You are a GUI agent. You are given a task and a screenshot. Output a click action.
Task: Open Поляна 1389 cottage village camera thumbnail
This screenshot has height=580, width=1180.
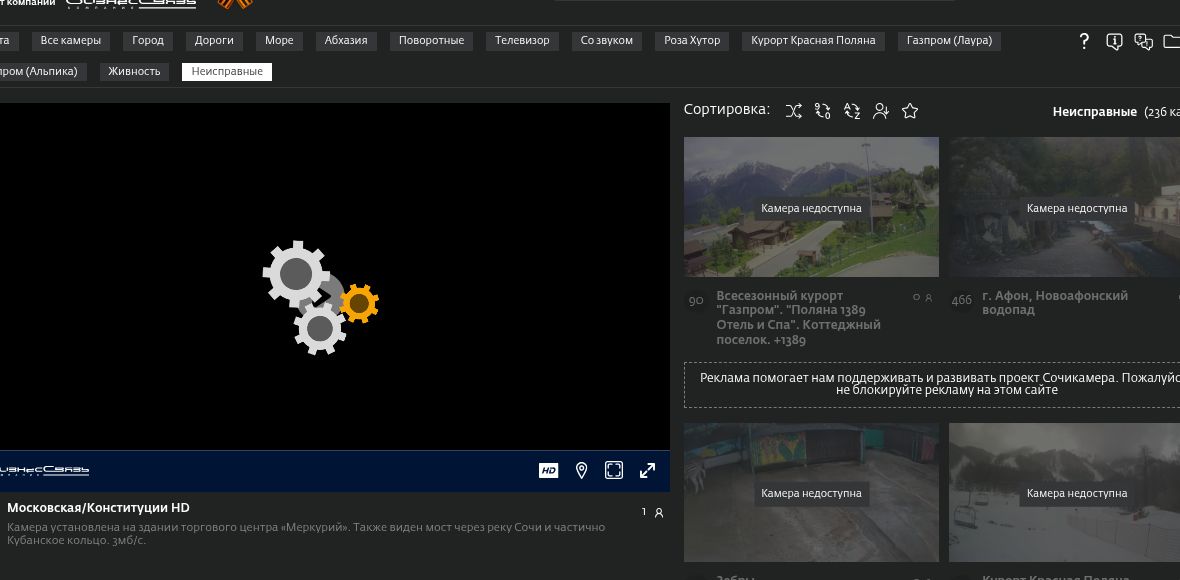pos(811,207)
